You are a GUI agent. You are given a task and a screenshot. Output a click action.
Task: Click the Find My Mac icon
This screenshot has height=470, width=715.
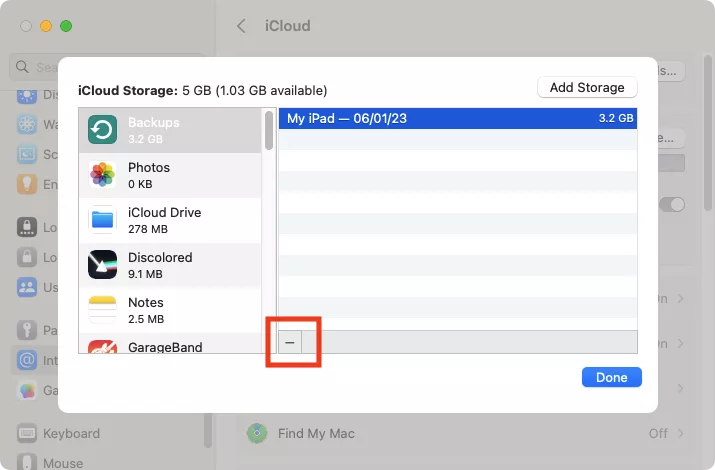[x=258, y=433]
